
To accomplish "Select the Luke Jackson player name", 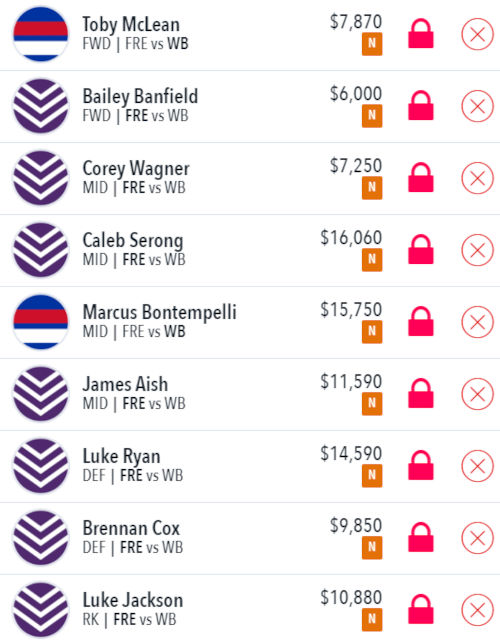I will (x=133, y=600).
